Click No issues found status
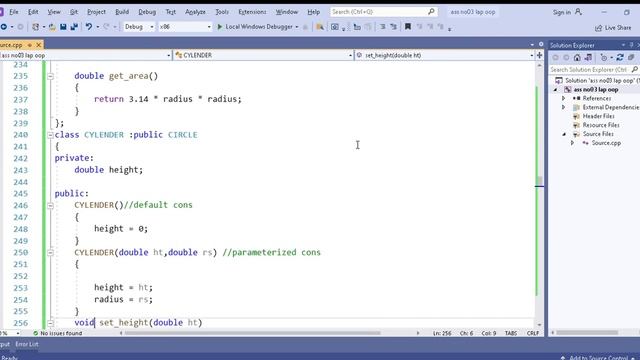This screenshot has width=640, height=360. click(x=57, y=333)
